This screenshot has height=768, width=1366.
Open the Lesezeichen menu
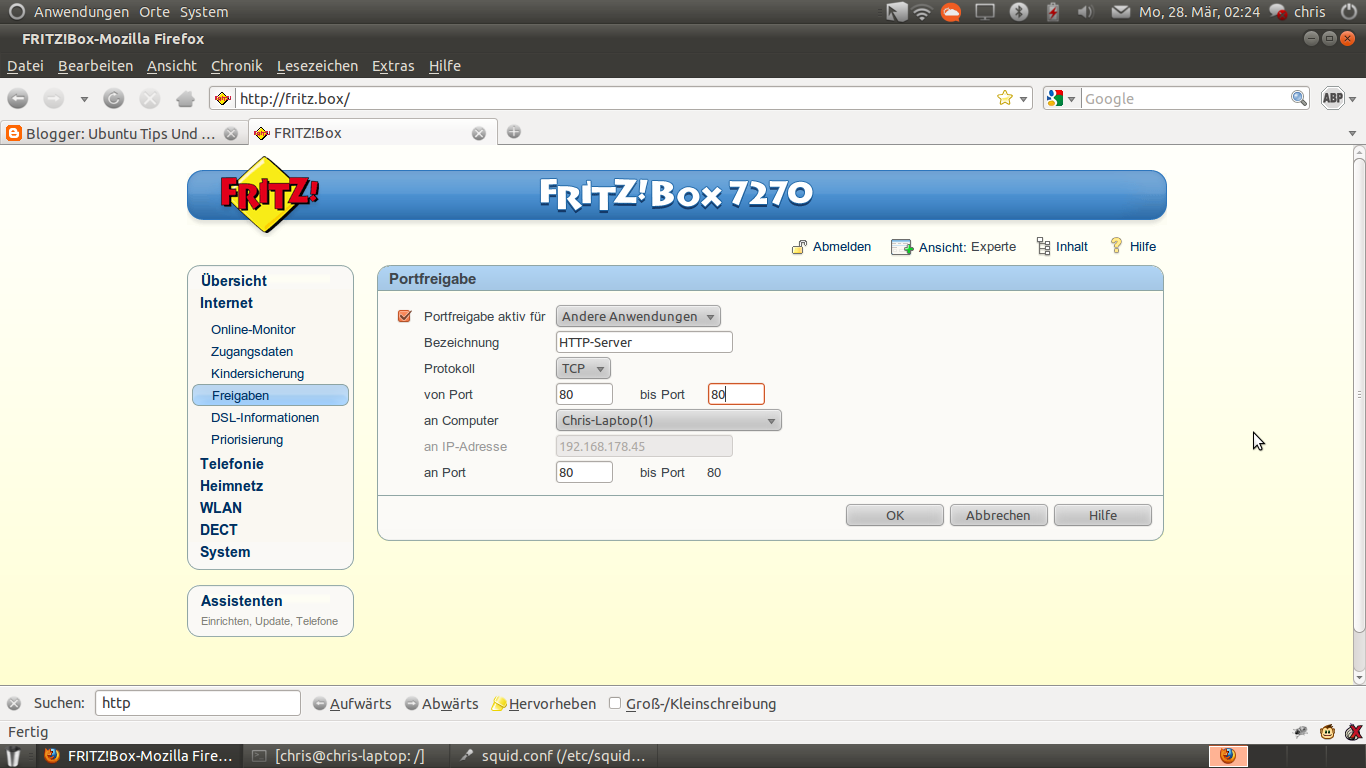coord(317,66)
